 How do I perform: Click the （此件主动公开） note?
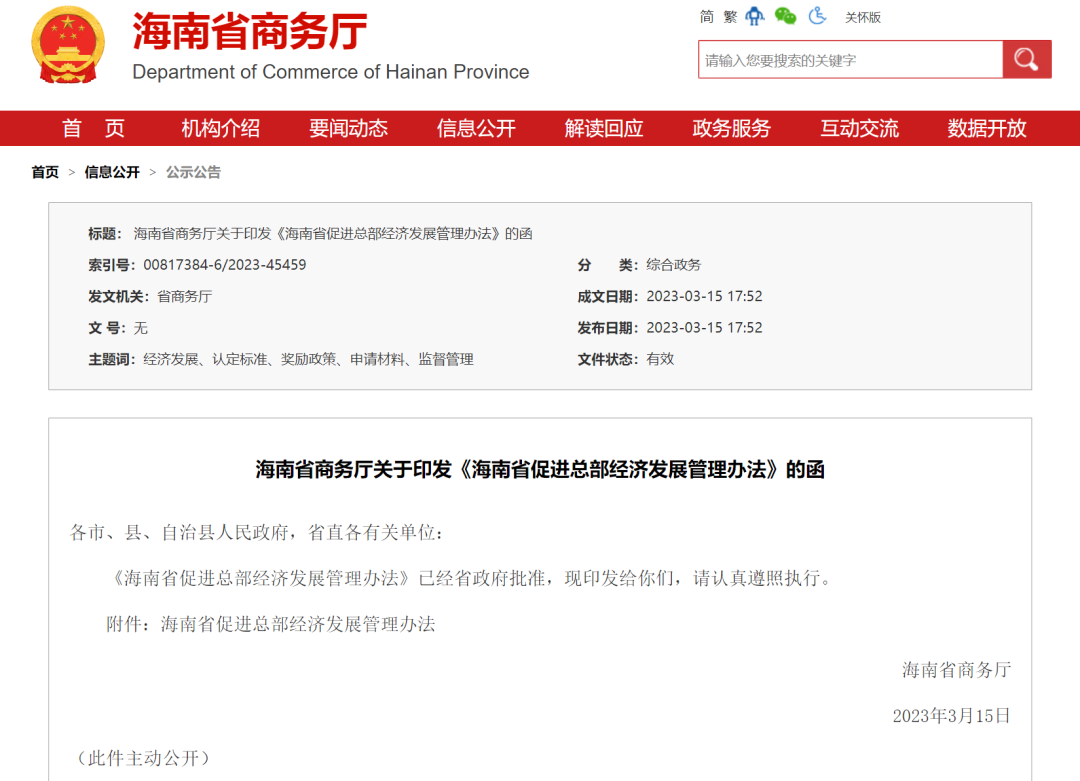tap(143, 758)
